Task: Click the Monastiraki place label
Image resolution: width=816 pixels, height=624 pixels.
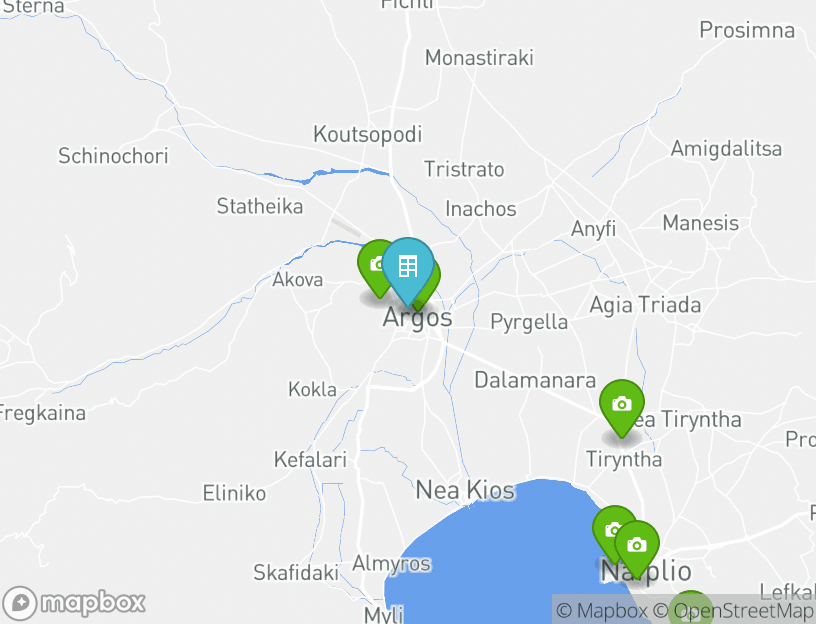Action: pos(479,58)
